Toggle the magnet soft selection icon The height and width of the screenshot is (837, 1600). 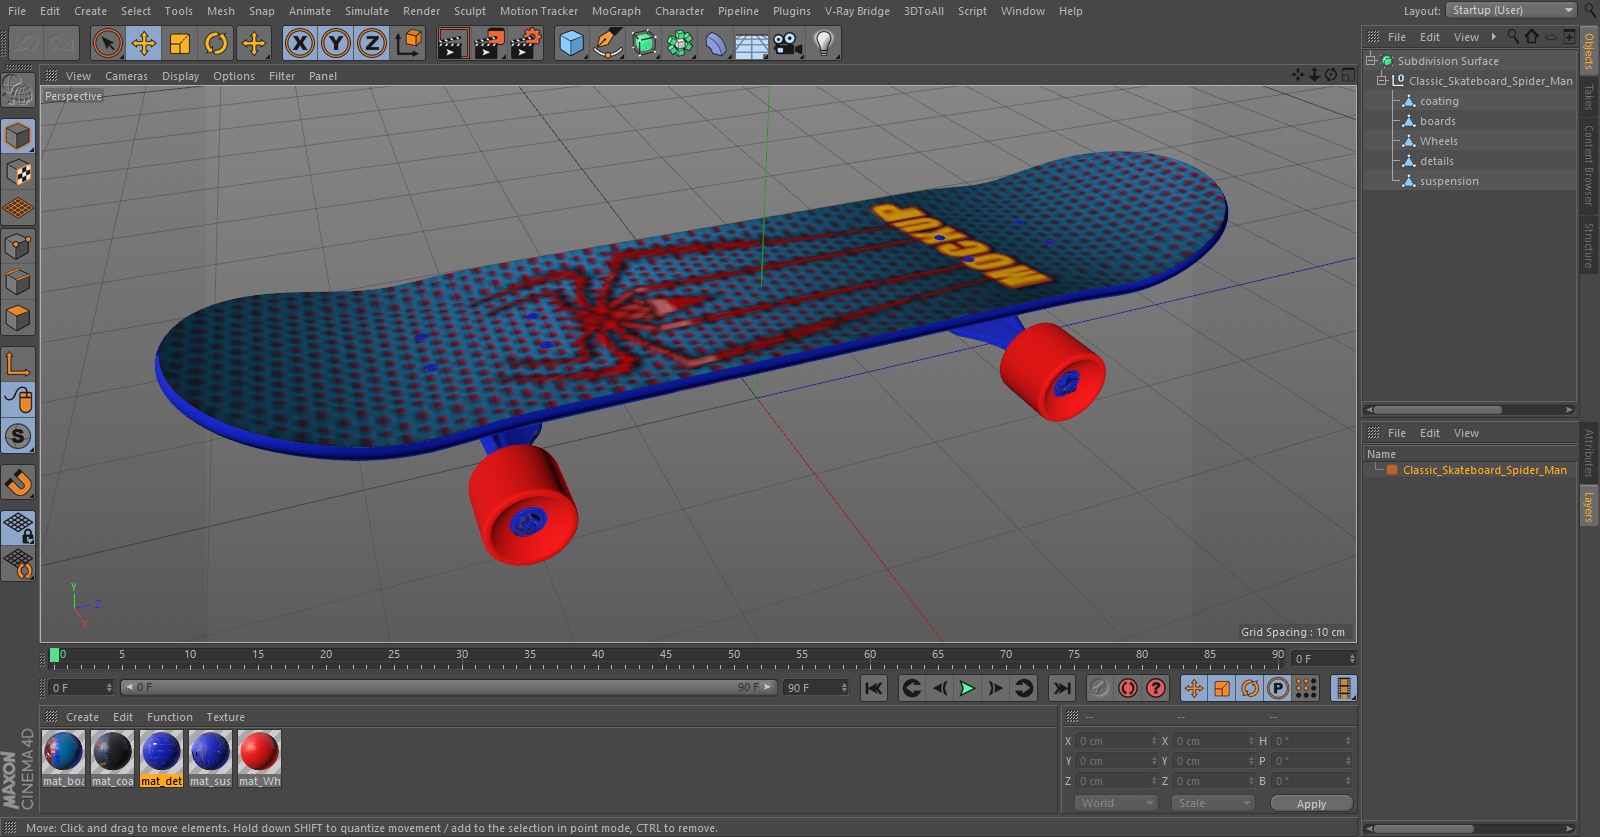click(18, 483)
